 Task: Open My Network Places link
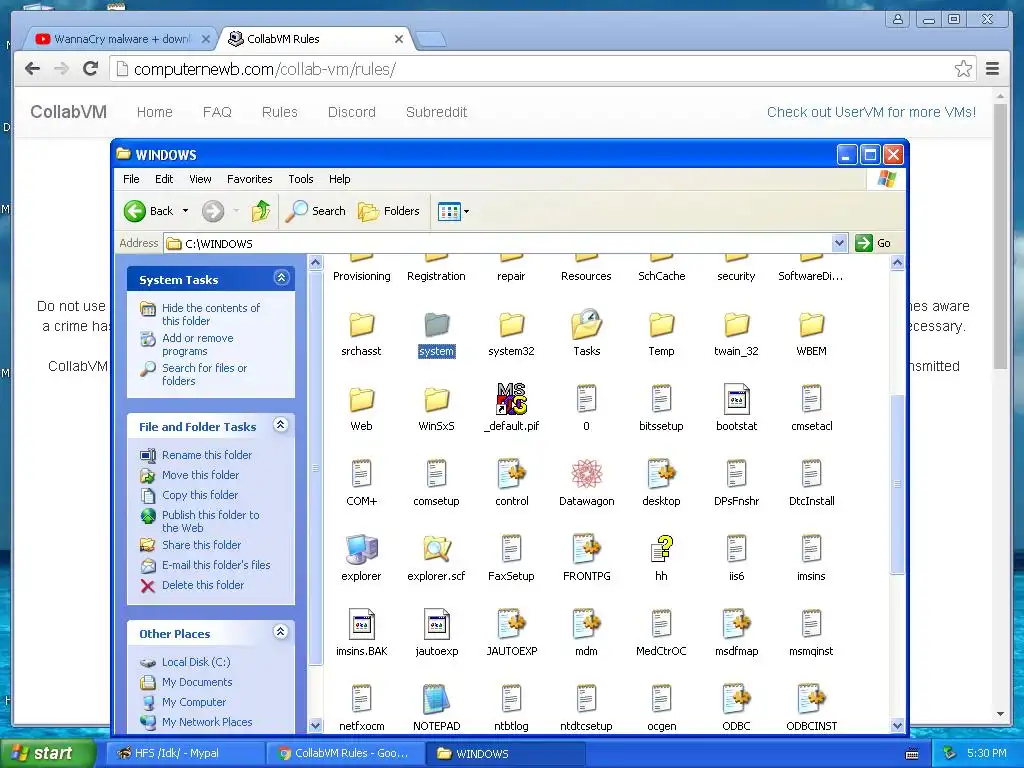click(x=207, y=722)
